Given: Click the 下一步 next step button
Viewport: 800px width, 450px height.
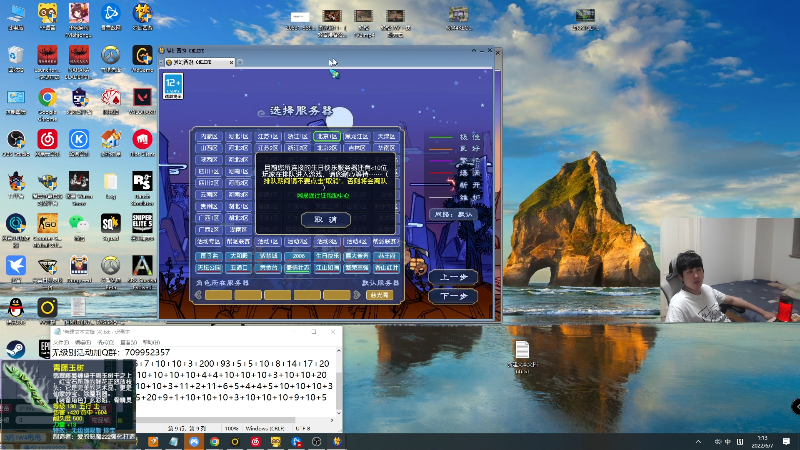Looking at the screenshot, I should coord(454,296).
